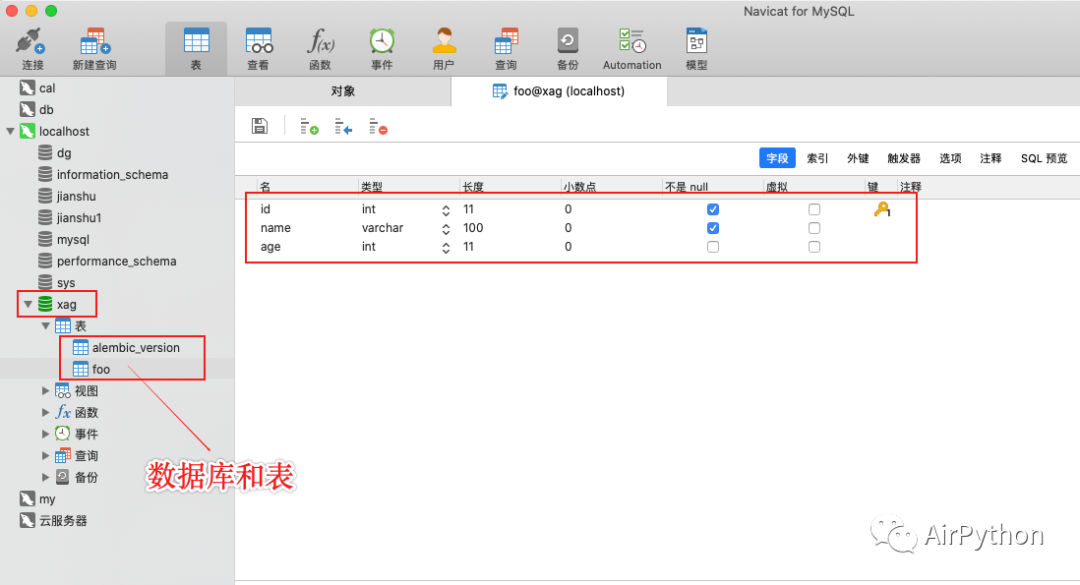Expand the 视图 tree node

click(x=44, y=390)
